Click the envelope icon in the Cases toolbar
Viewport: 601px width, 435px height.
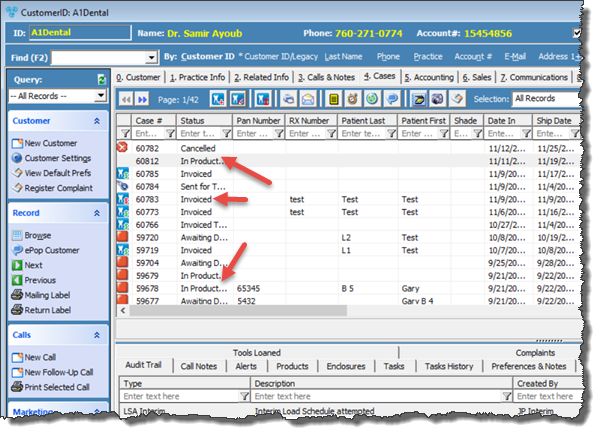coord(308,99)
